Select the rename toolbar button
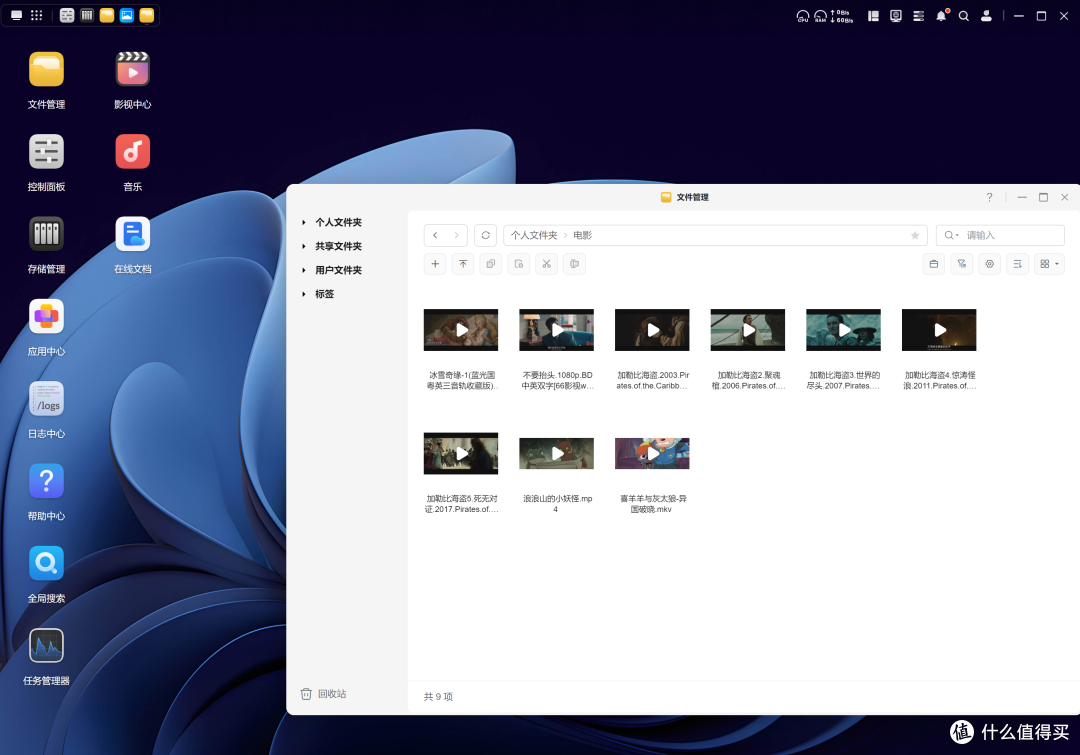1080x755 pixels. click(x=574, y=264)
